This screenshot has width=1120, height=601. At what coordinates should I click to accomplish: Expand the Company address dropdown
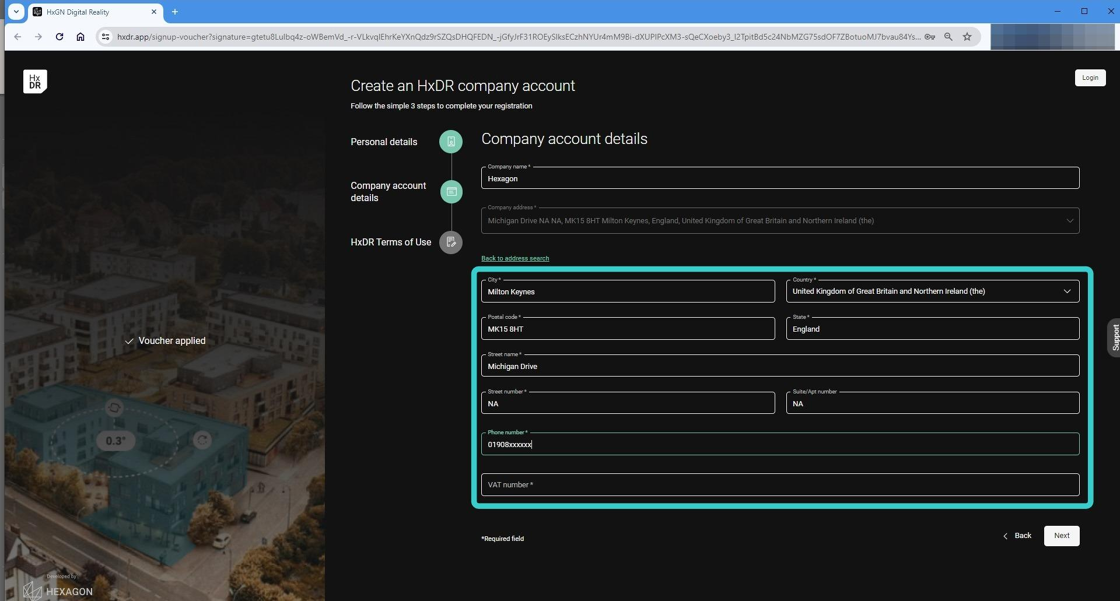pos(1069,221)
